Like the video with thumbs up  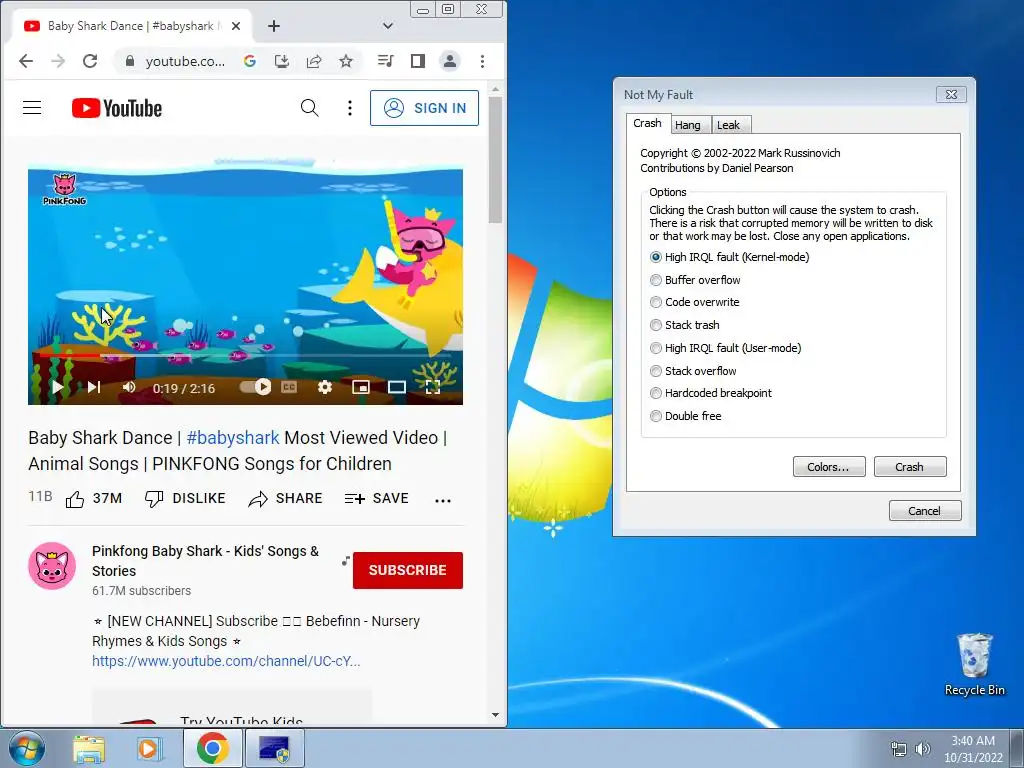pos(75,500)
